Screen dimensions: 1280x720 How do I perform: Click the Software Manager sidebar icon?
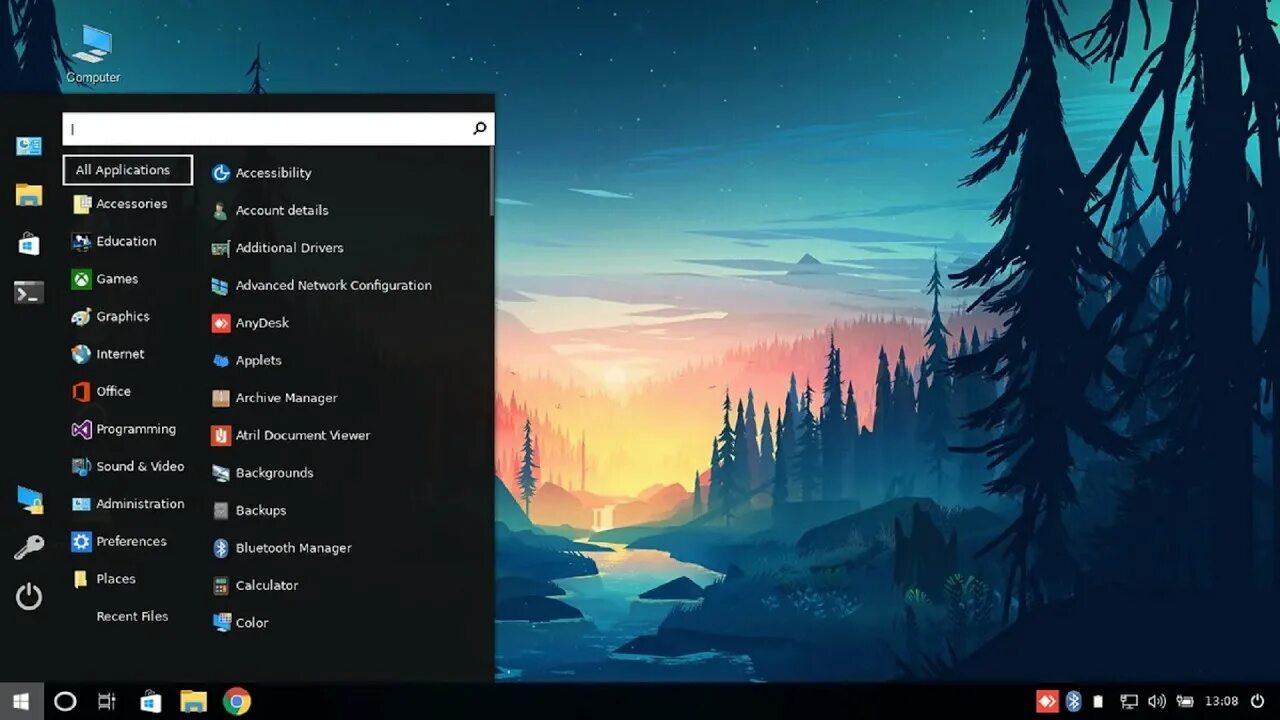tap(29, 243)
